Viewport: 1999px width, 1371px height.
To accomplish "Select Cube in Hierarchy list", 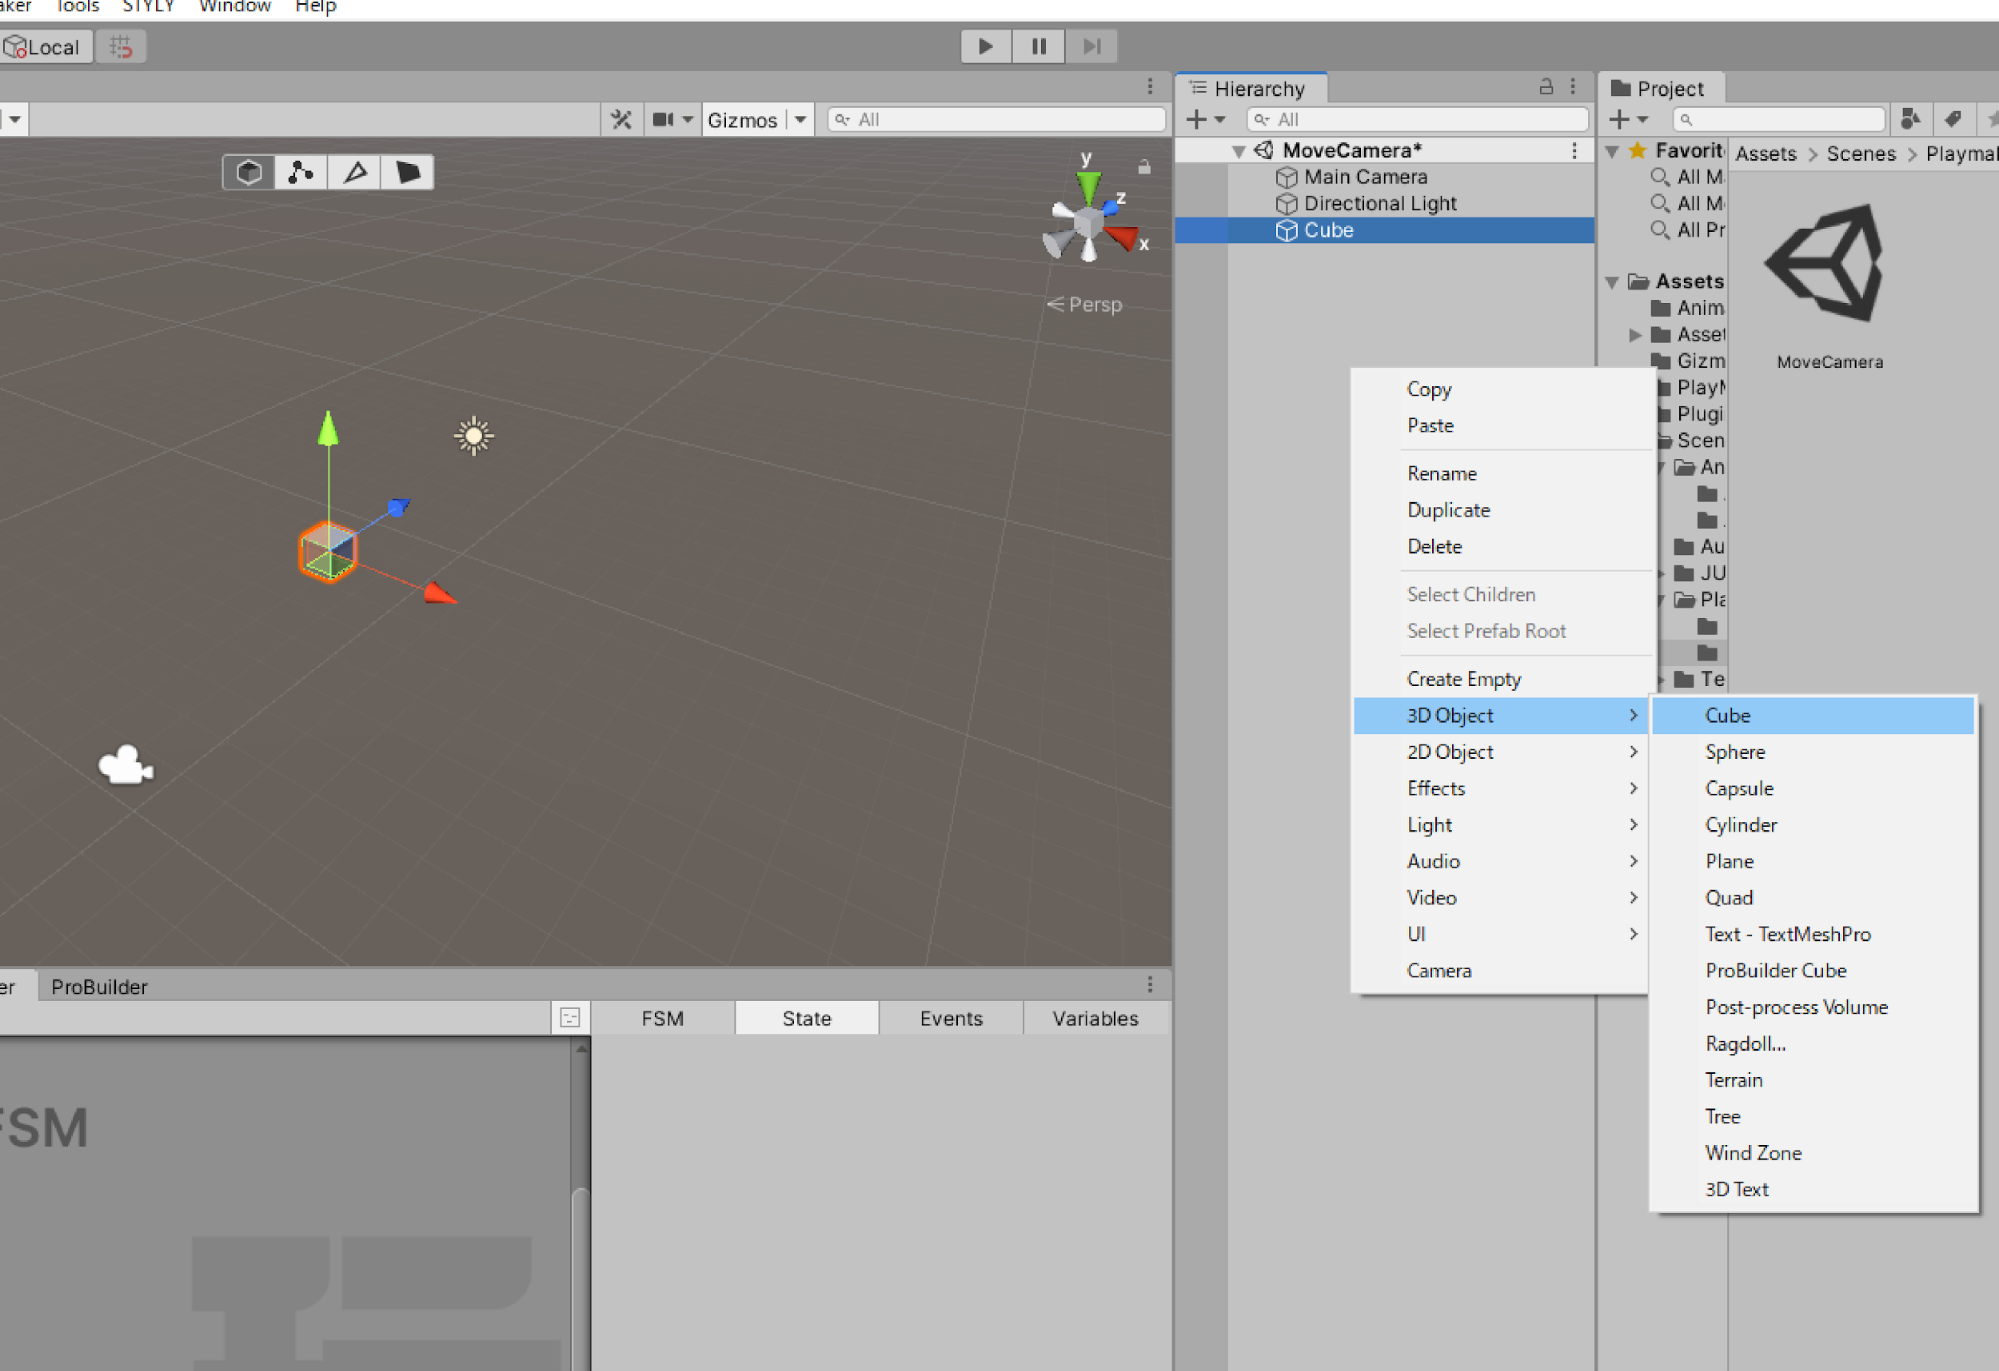I will tap(1328, 230).
